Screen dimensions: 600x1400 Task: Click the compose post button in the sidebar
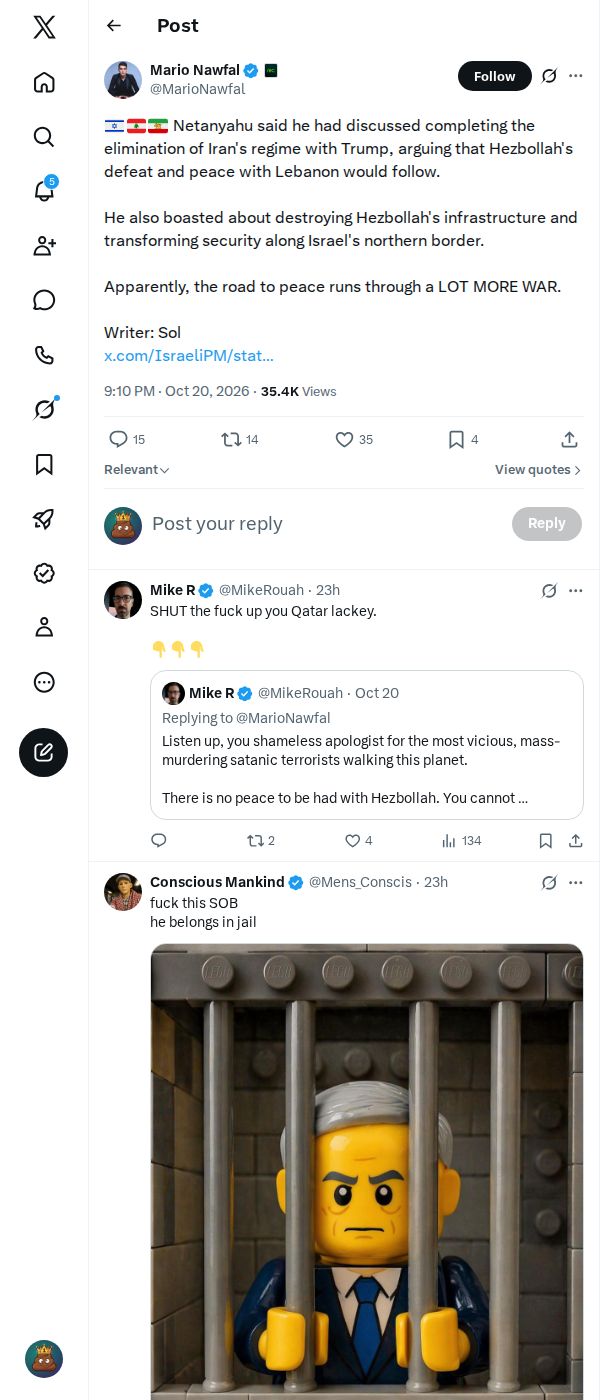pos(44,752)
